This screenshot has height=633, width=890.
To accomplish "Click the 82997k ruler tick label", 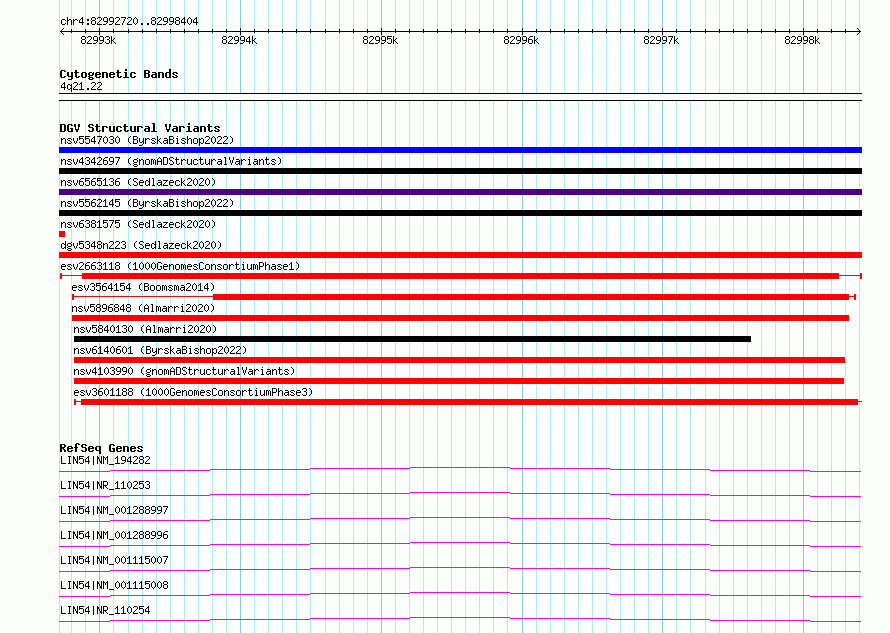I will (x=661, y=40).
